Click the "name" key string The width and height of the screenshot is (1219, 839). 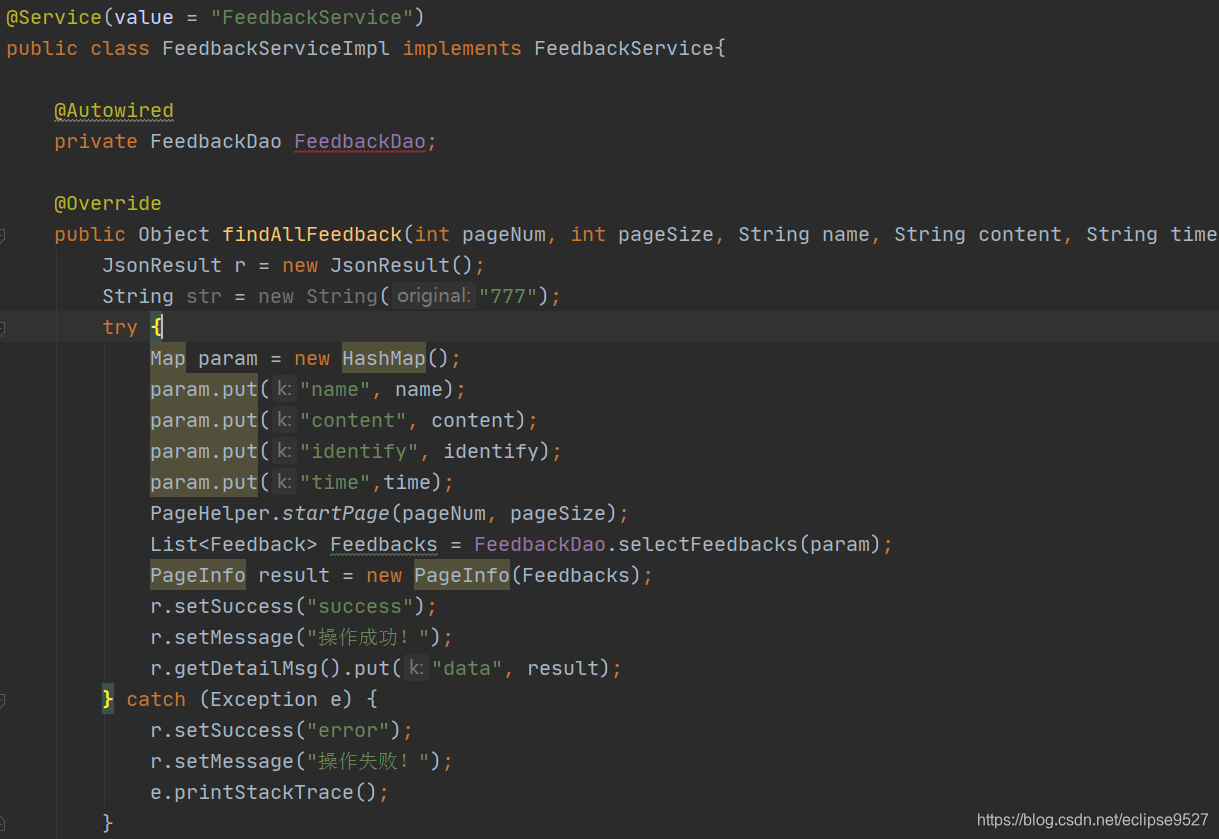335,389
